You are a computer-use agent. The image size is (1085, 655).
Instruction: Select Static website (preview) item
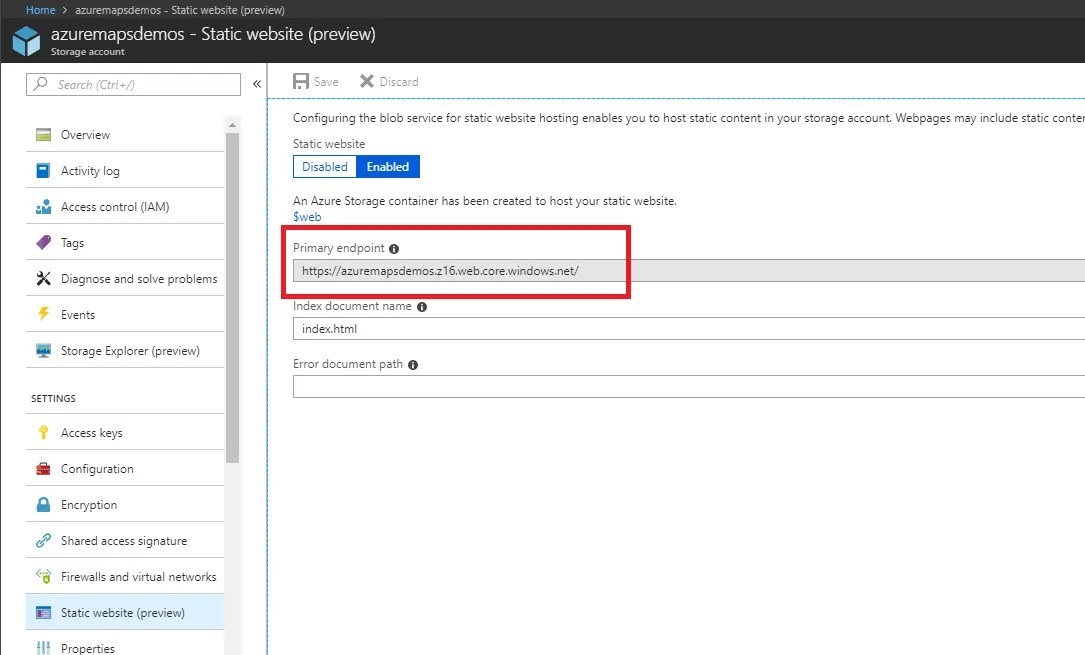pyautogui.click(x=125, y=612)
